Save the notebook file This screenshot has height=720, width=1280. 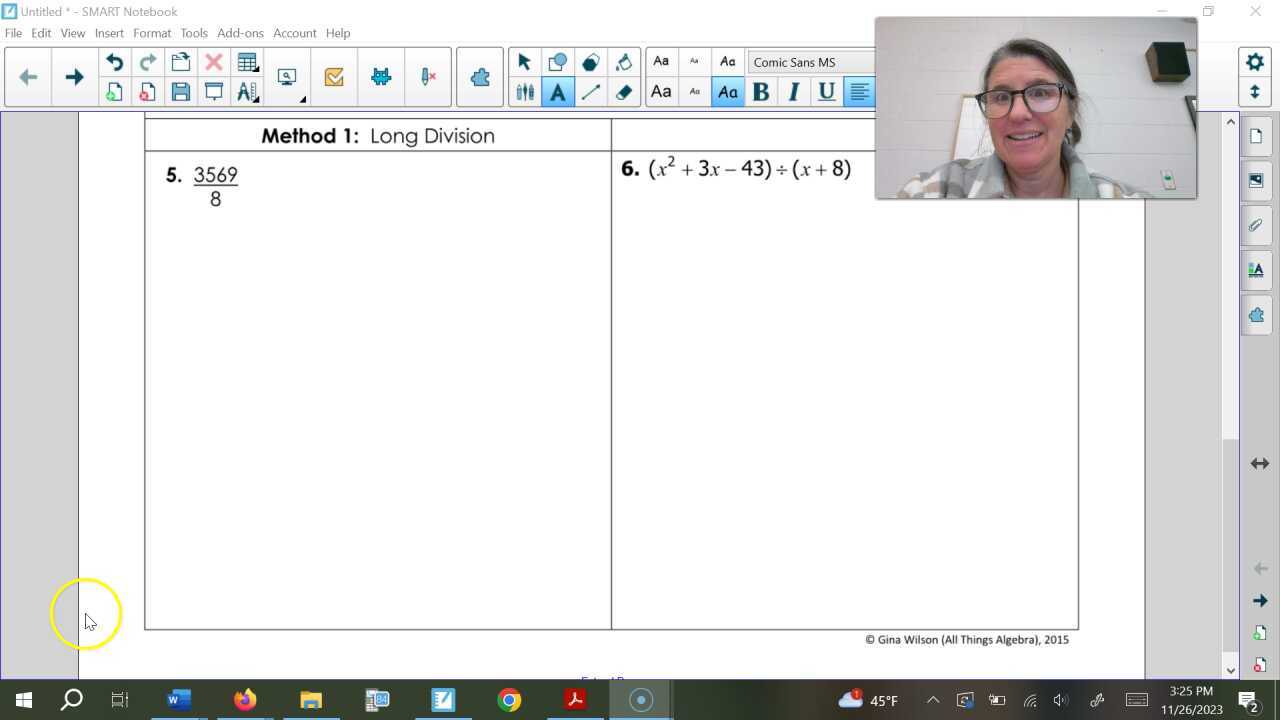click(x=181, y=91)
